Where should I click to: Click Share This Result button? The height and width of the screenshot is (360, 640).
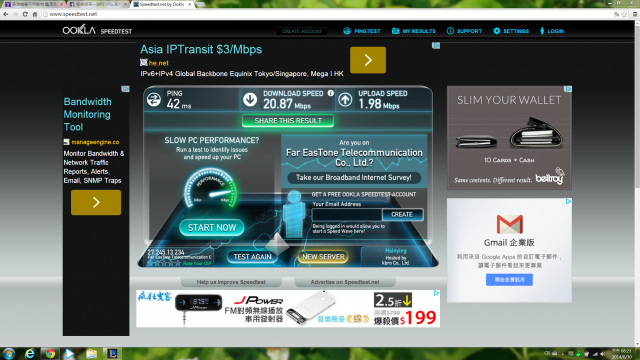coord(288,121)
